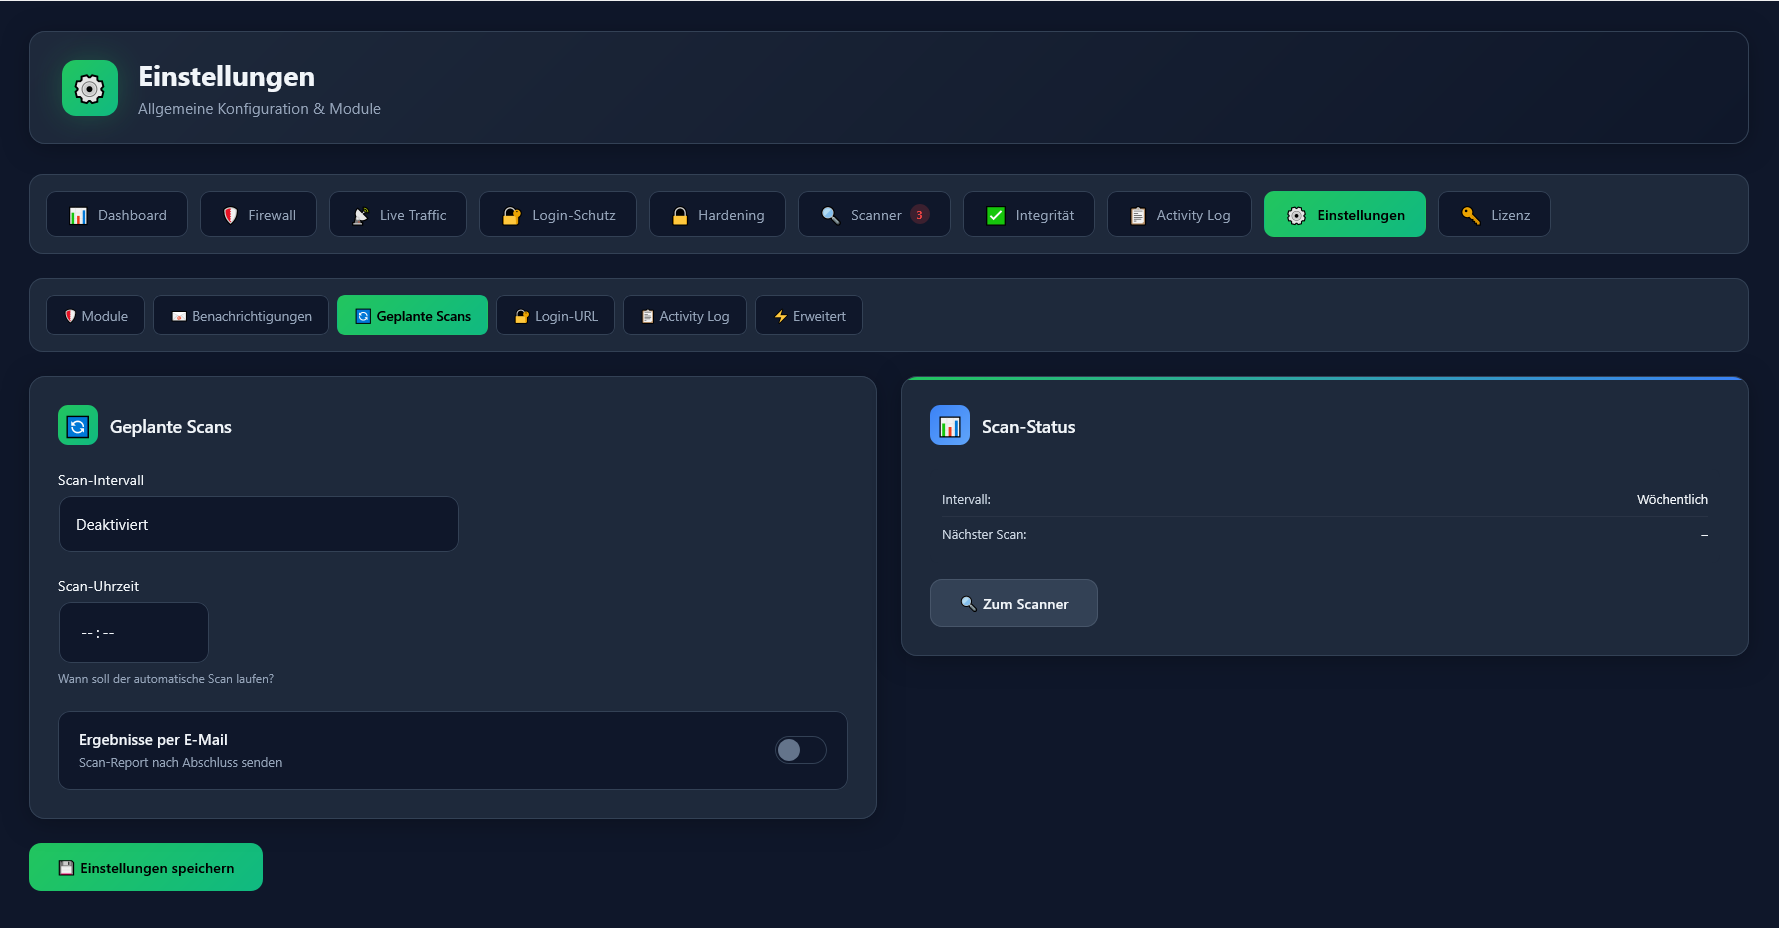The image size is (1779, 928).
Task: Click the Einstellungen speichern button
Action: (146, 867)
